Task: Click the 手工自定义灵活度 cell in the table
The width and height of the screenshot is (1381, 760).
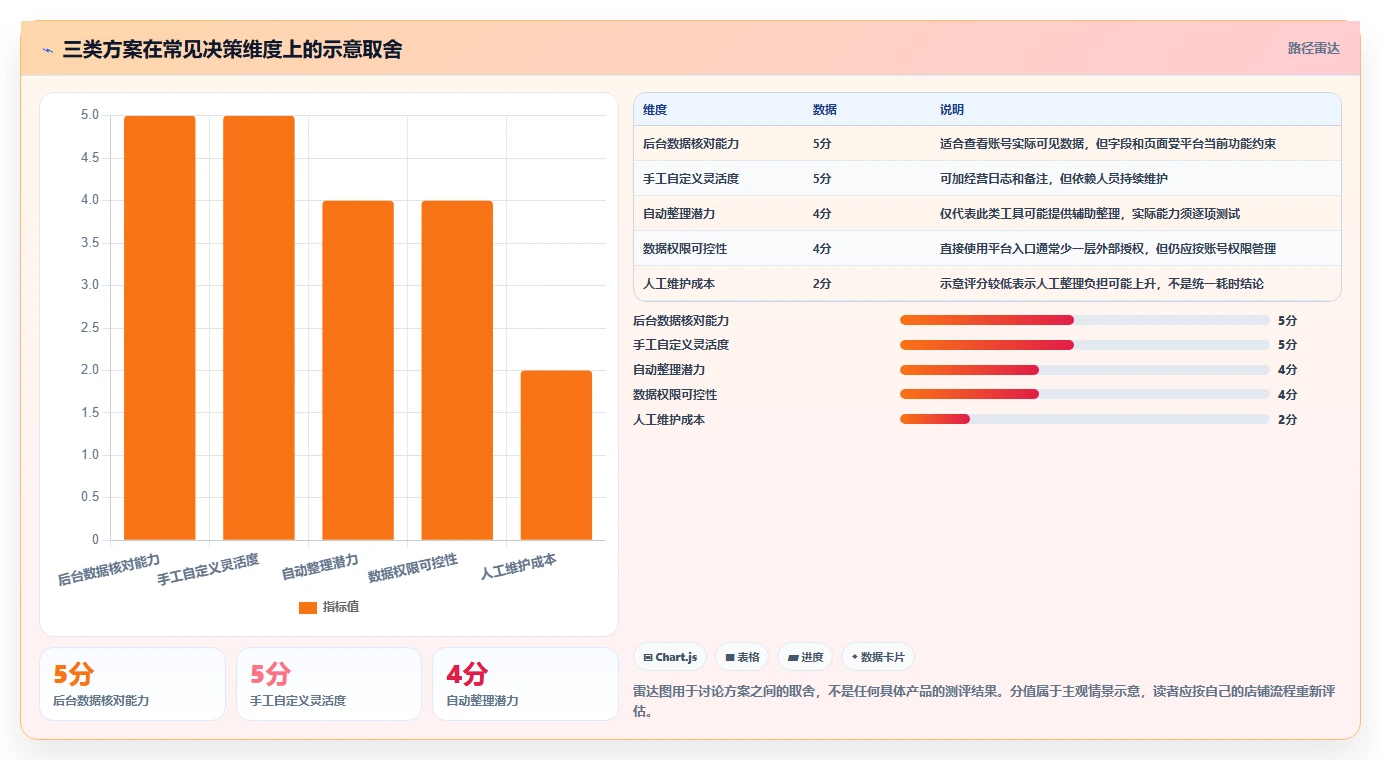Action: [x=691, y=179]
